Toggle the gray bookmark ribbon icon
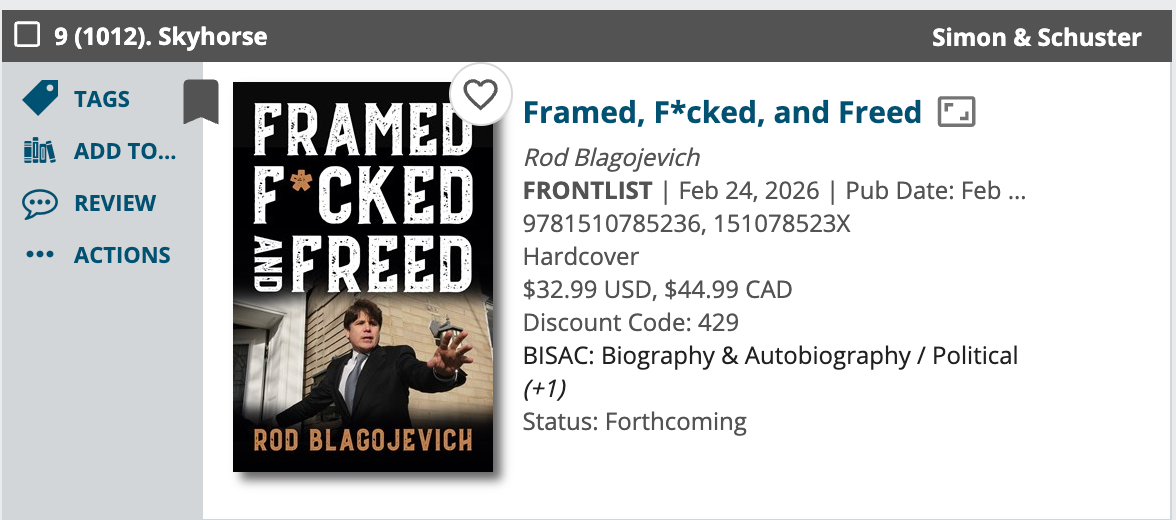The height and width of the screenshot is (520, 1176). [201, 101]
